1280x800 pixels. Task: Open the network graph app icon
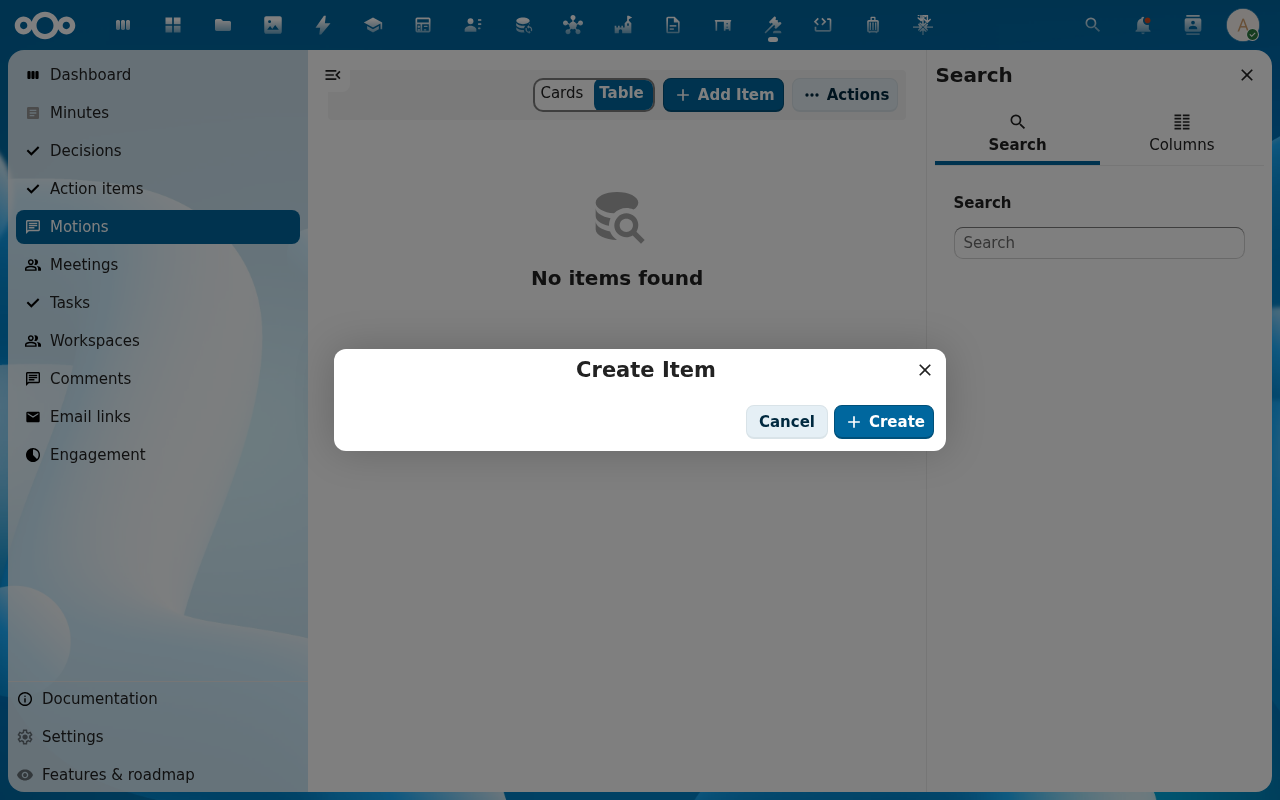coord(573,25)
